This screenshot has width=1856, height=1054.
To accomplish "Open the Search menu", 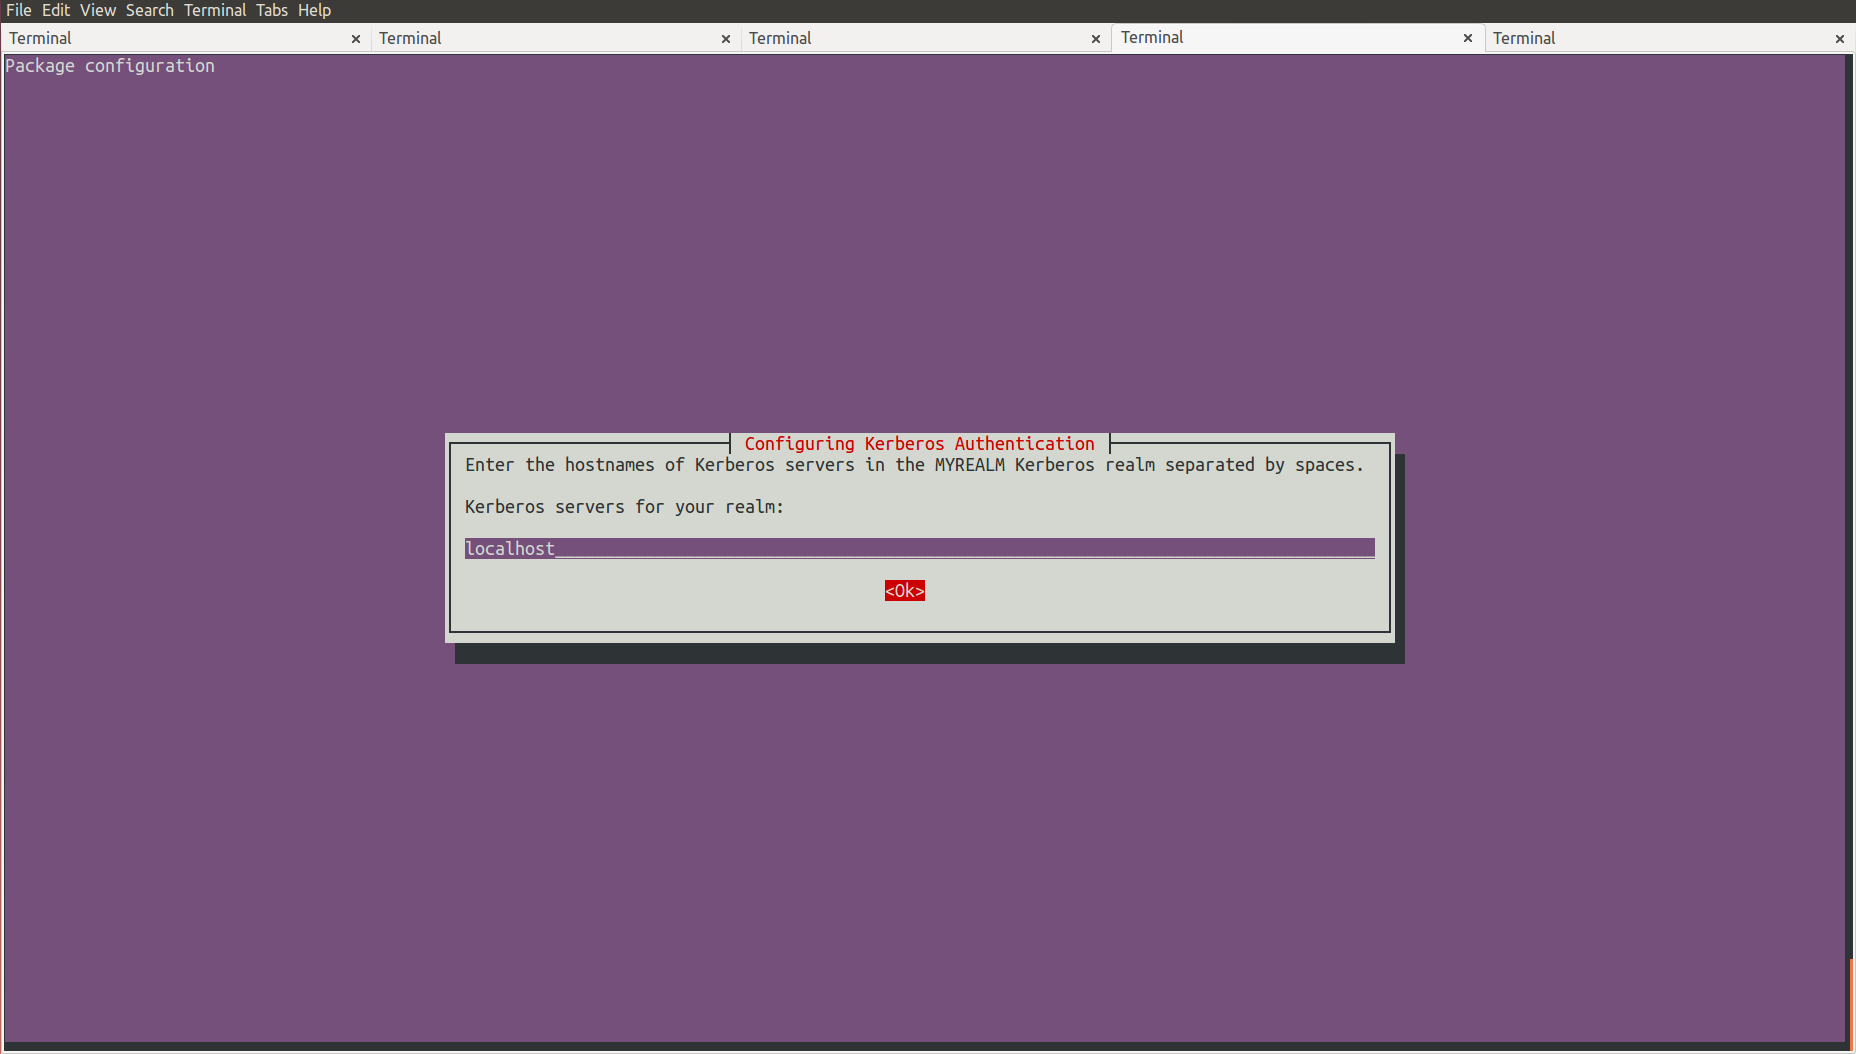I will point(150,10).
